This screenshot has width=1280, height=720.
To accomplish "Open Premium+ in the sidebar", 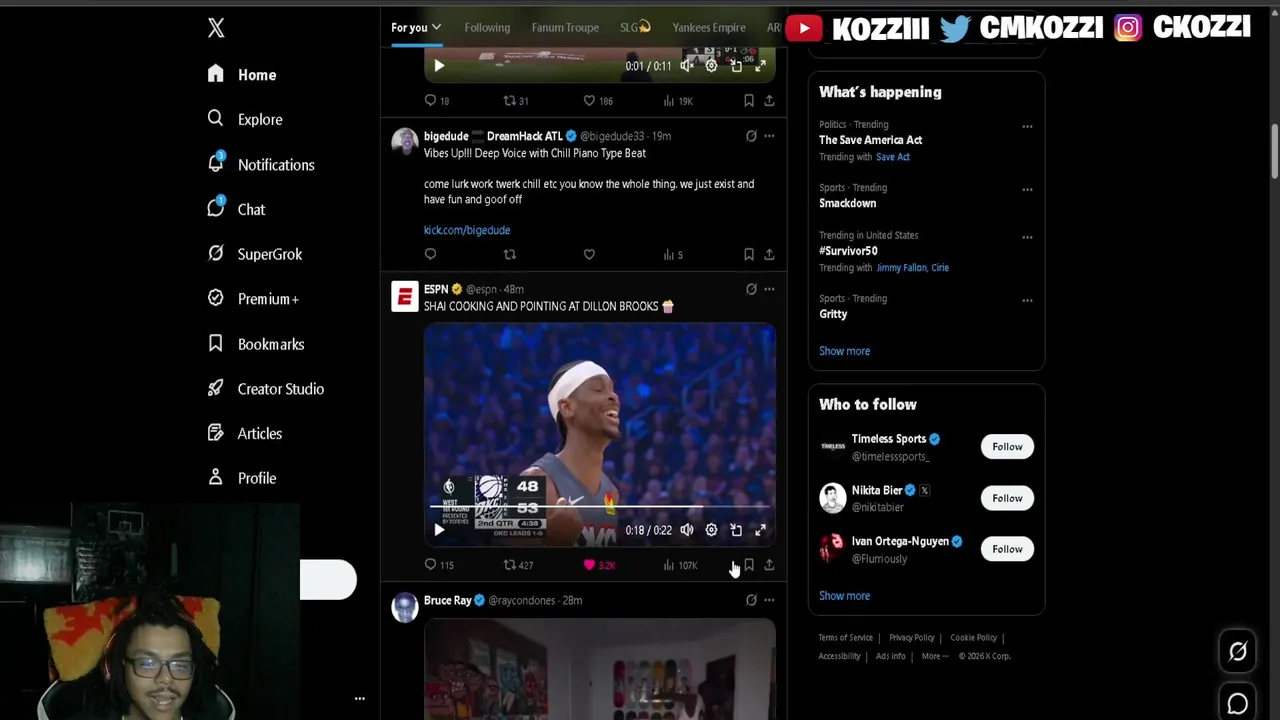I will pyautogui.click(x=253, y=298).
